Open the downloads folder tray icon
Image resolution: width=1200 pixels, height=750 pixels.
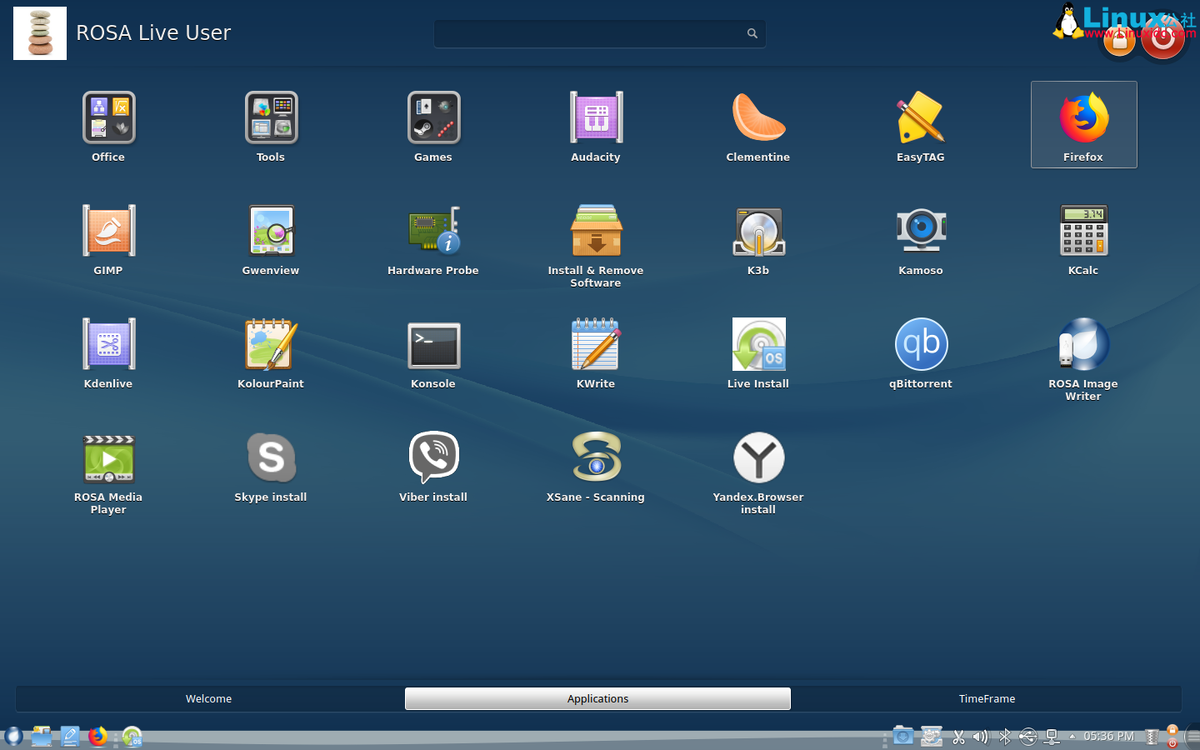click(903, 736)
